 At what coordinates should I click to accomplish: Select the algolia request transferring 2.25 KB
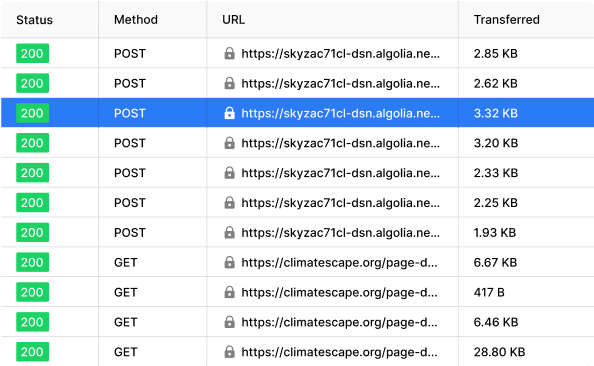click(297, 203)
